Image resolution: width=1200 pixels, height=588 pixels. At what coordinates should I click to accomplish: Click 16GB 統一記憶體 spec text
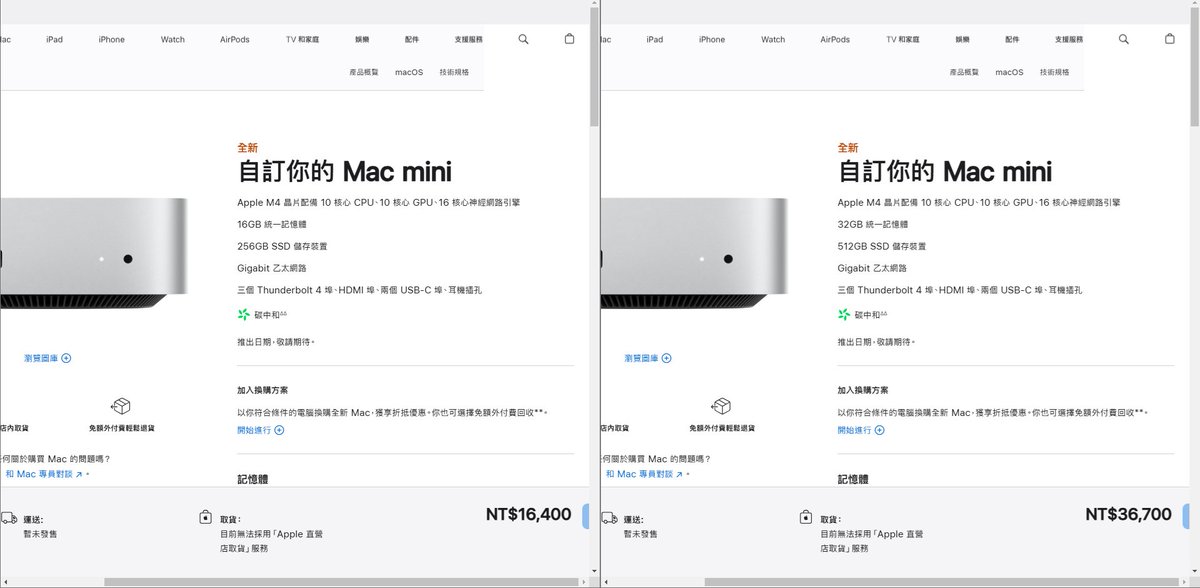click(x=272, y=224)
